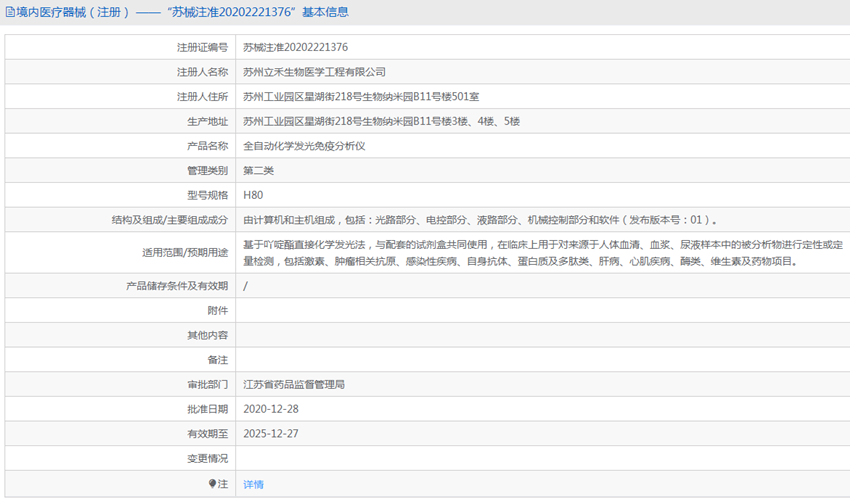Click the 产品名称 label
The height and width of the screenshot is (501, 850).
click(x=208, y=146)
